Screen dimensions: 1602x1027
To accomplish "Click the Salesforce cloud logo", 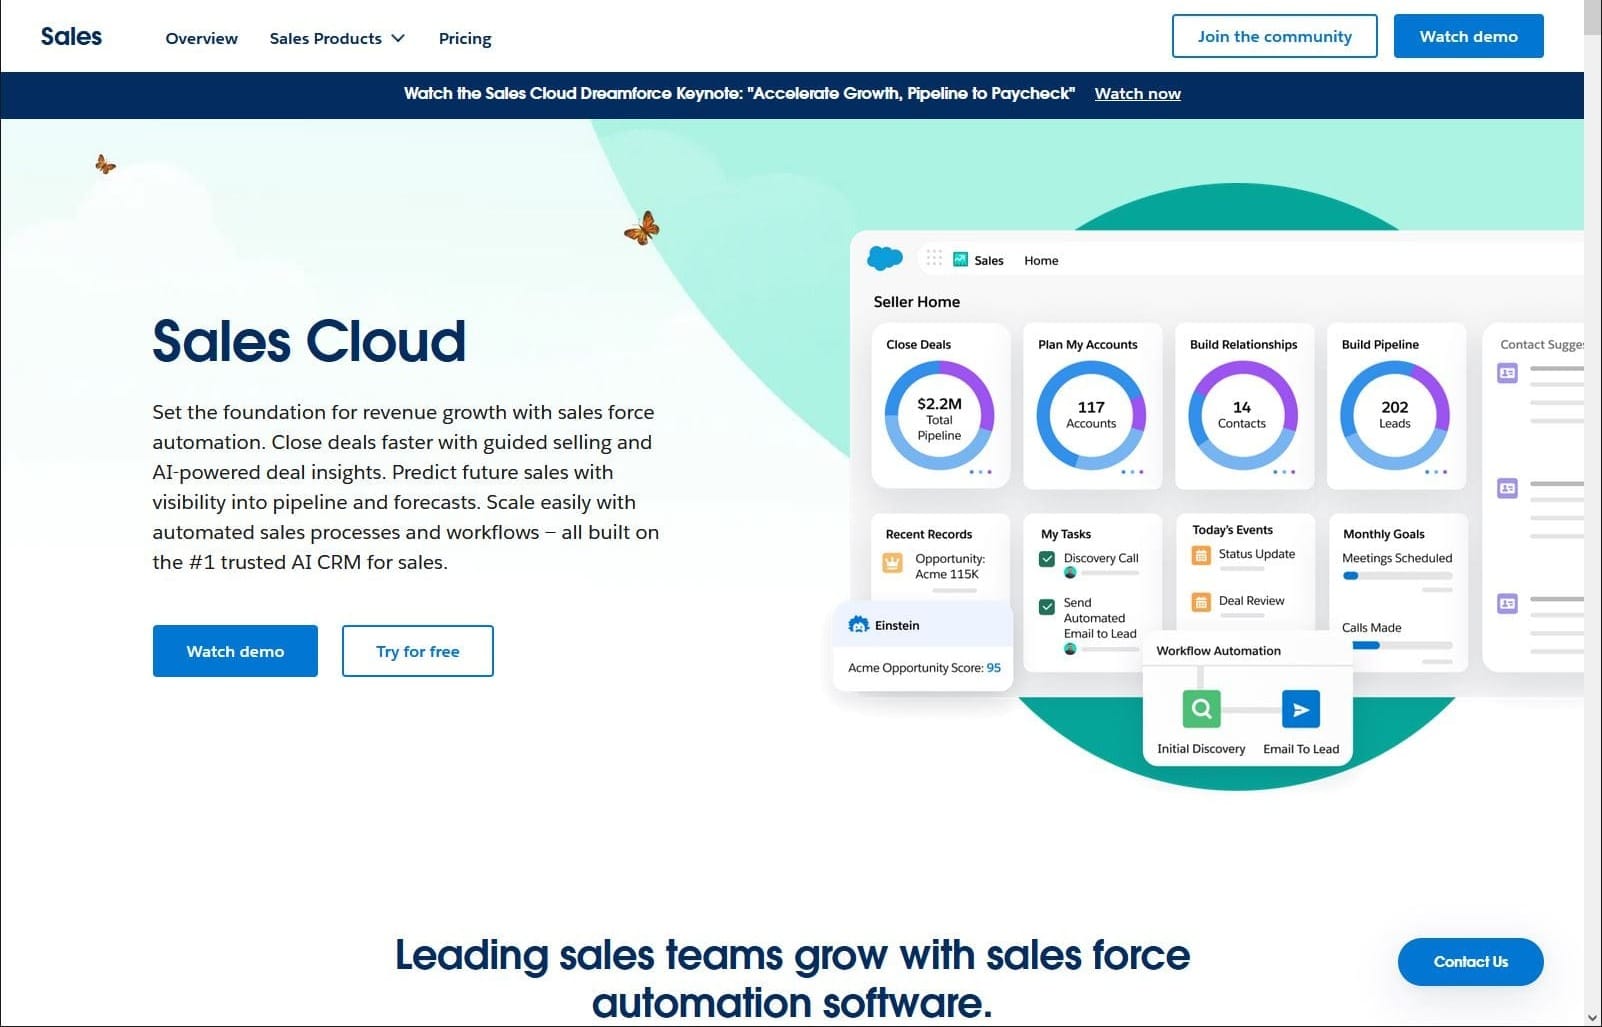I will [x=882, y=257].
